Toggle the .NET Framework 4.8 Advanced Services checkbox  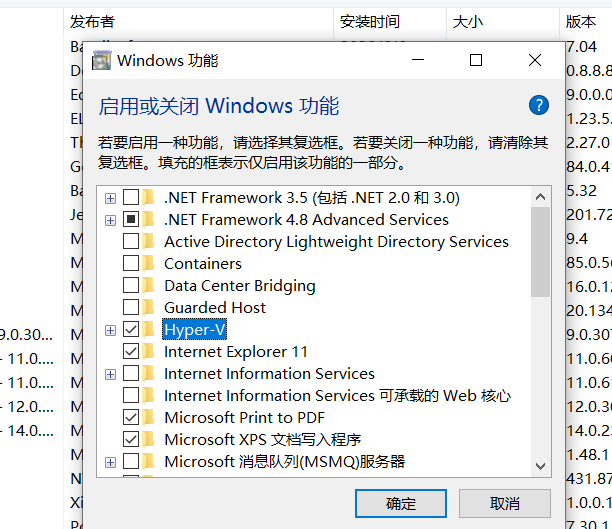pyautogui.click(x=131, y=219)
